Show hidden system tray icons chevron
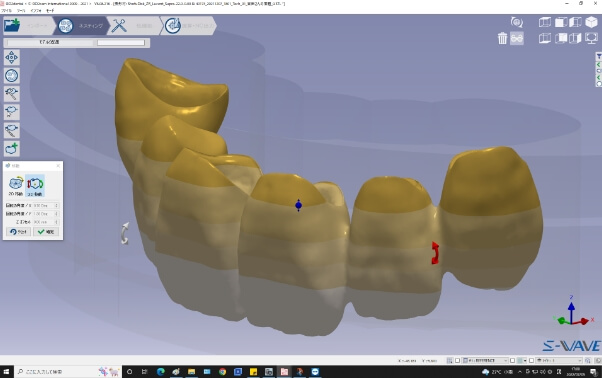Screen dimensions: 602x378 coord(519,371)
